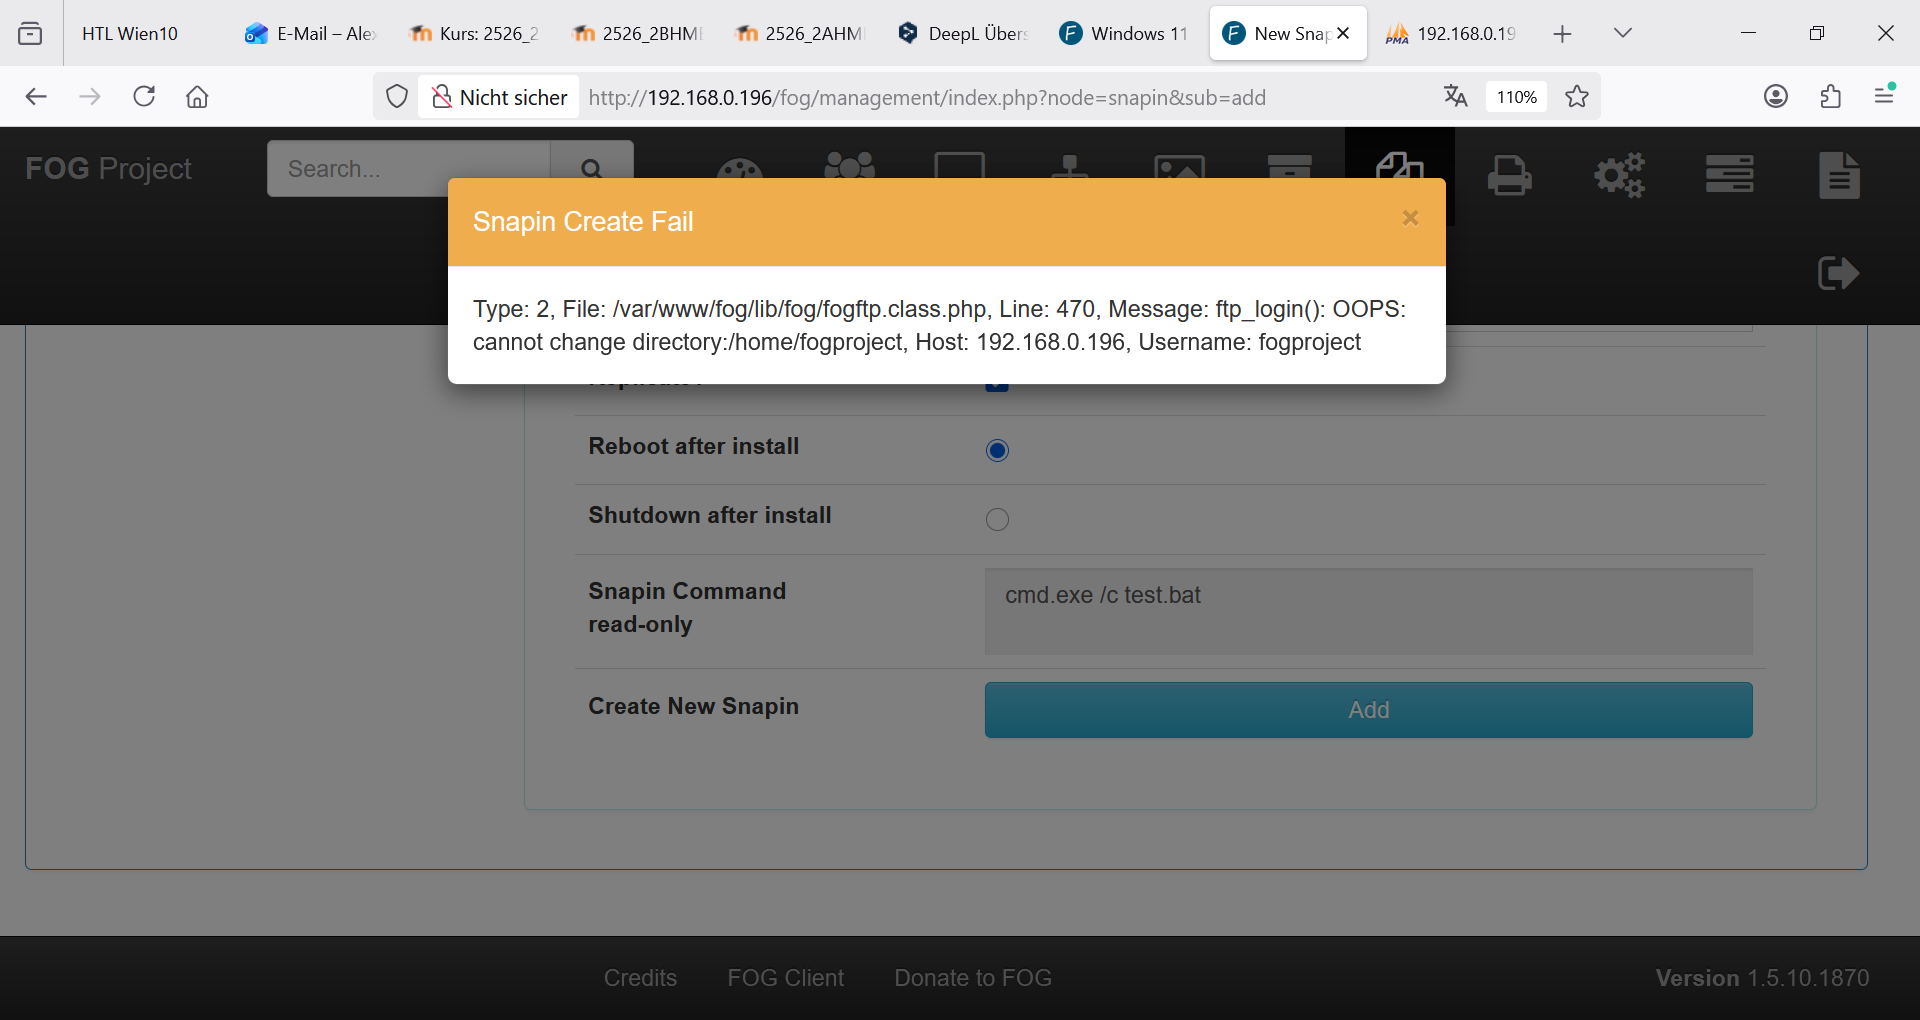Click the Nicht sicher security indicator
1920x1020 pixels.
tap(499, 97)
